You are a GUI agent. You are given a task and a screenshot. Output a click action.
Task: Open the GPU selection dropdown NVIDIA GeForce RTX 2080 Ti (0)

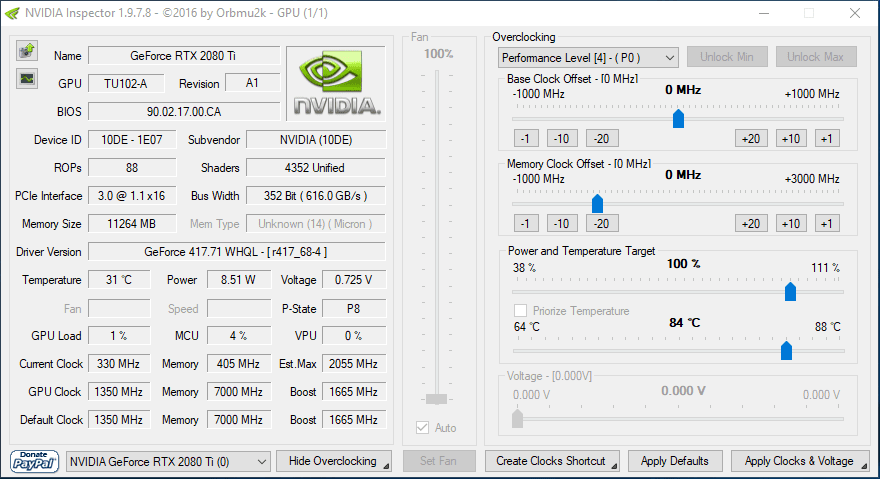pyautogui.click(x=168, y=462)
